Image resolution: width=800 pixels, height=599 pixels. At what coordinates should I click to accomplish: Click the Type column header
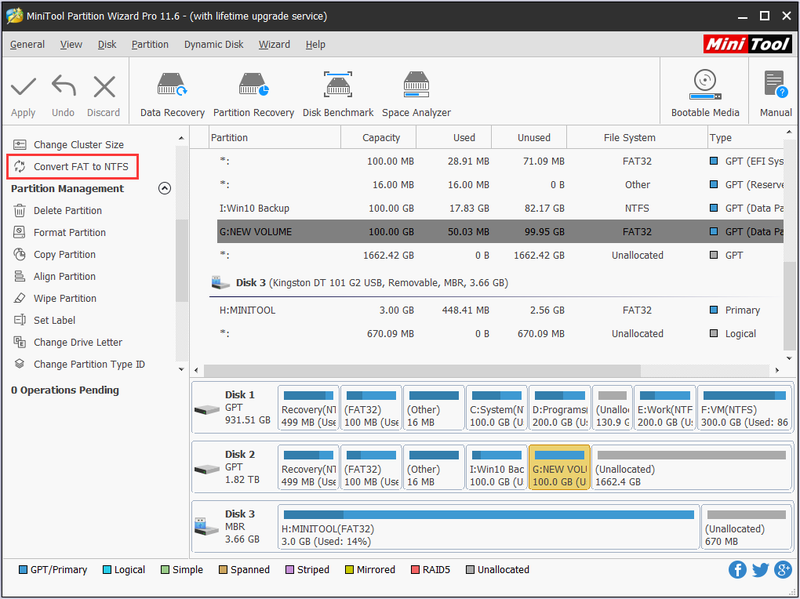[x=745, y=138]
